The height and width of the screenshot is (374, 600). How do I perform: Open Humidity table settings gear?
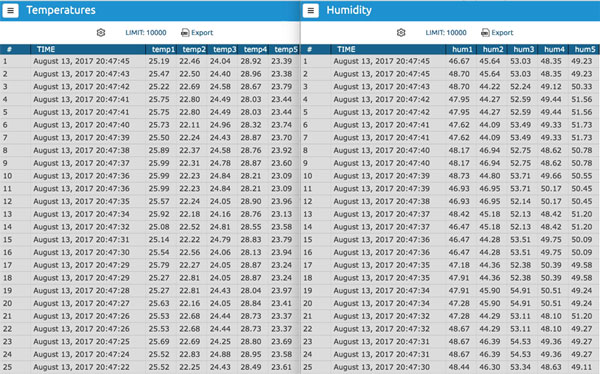401,33
